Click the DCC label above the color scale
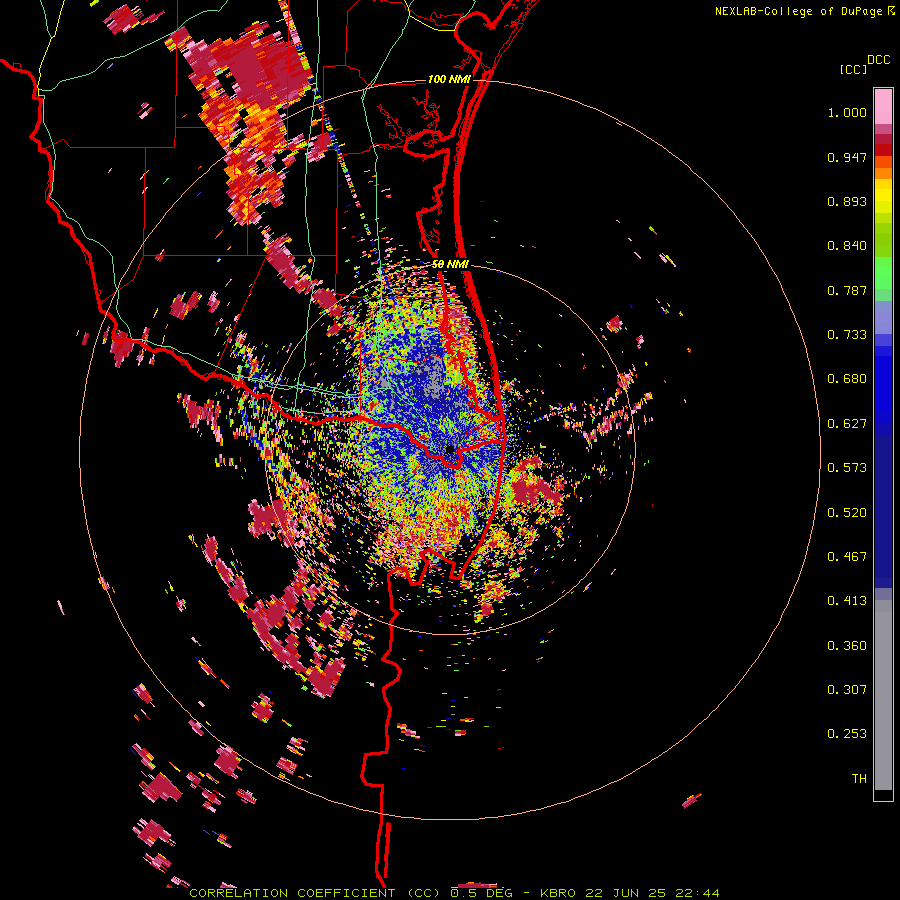This screenshot has height=900, width=900. (878, 60)
